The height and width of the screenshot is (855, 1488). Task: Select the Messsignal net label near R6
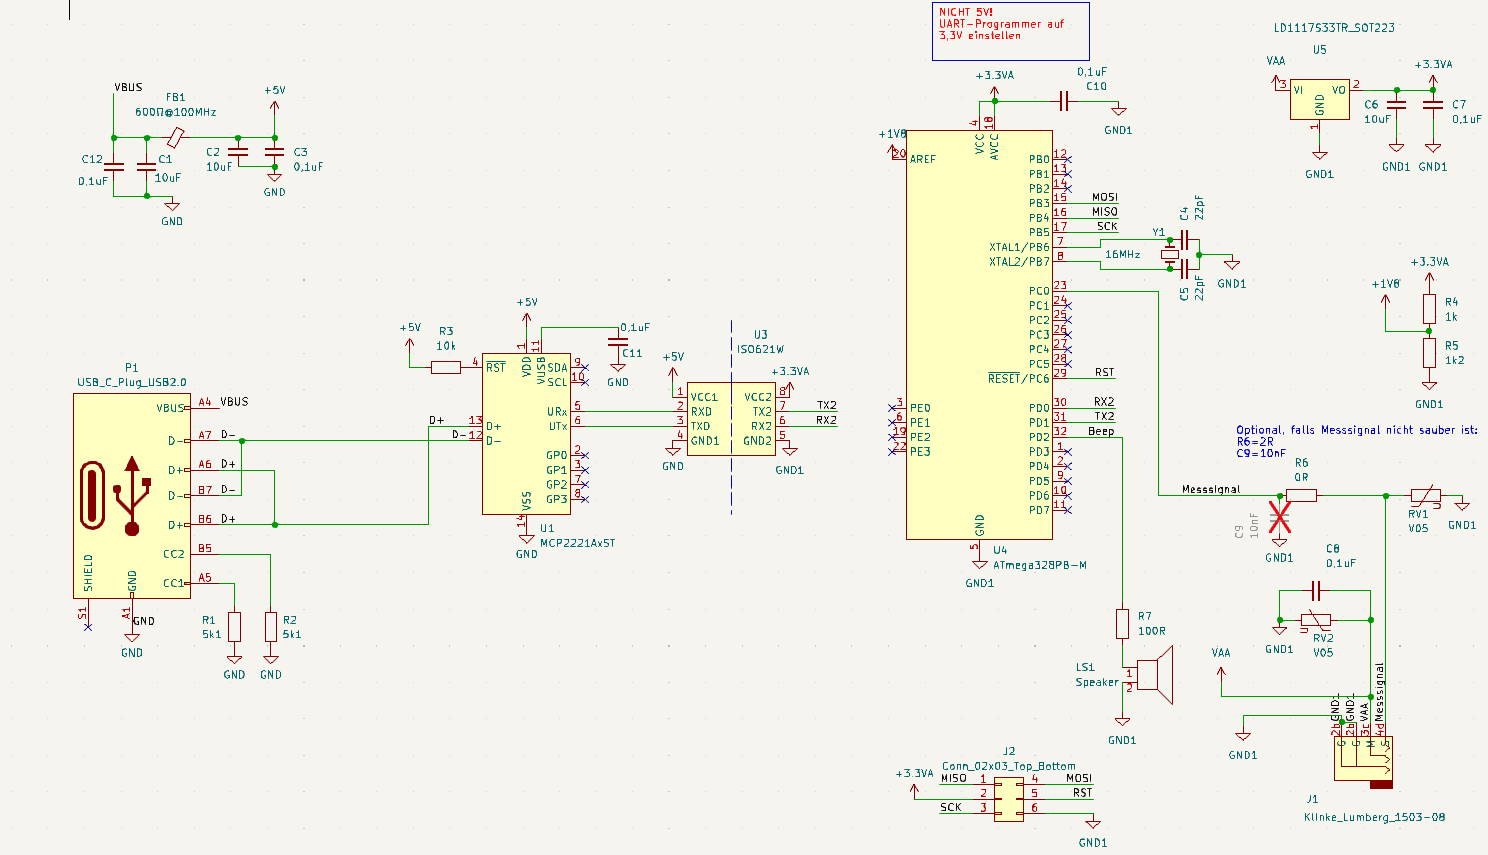tap(1210, 489)
